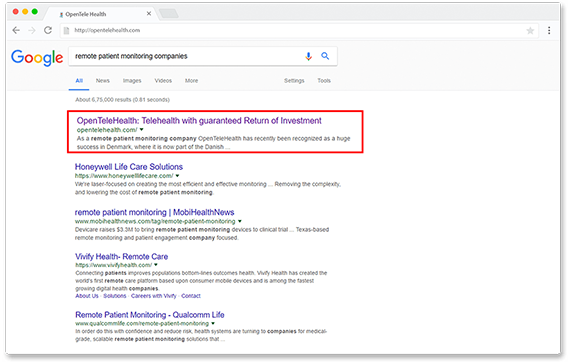This screenshot has width=570, height=362.
Task: Close the OpenTele Health tab
Action: 149,14
